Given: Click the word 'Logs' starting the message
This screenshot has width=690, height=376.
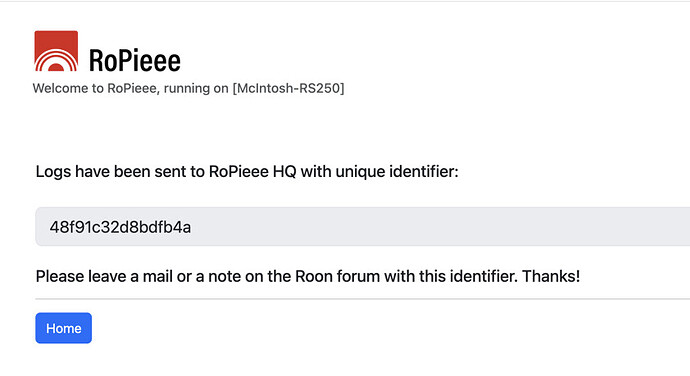Looking at the screenshot, I should point(53,172).
